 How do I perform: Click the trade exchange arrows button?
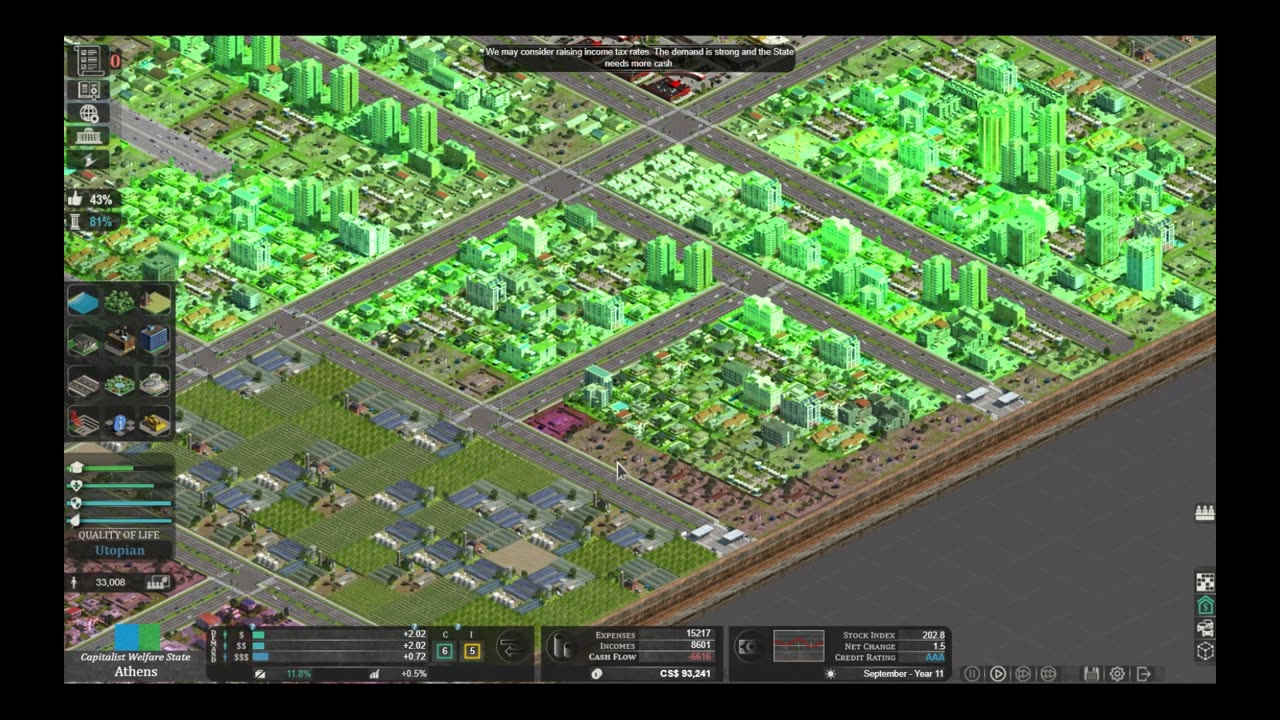(x=512, y=648)
